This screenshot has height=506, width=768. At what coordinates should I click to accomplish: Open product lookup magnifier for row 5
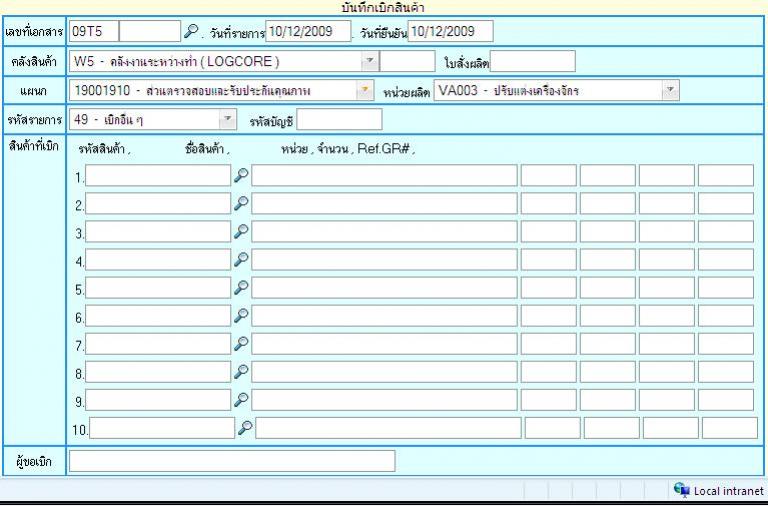point(241,288)
